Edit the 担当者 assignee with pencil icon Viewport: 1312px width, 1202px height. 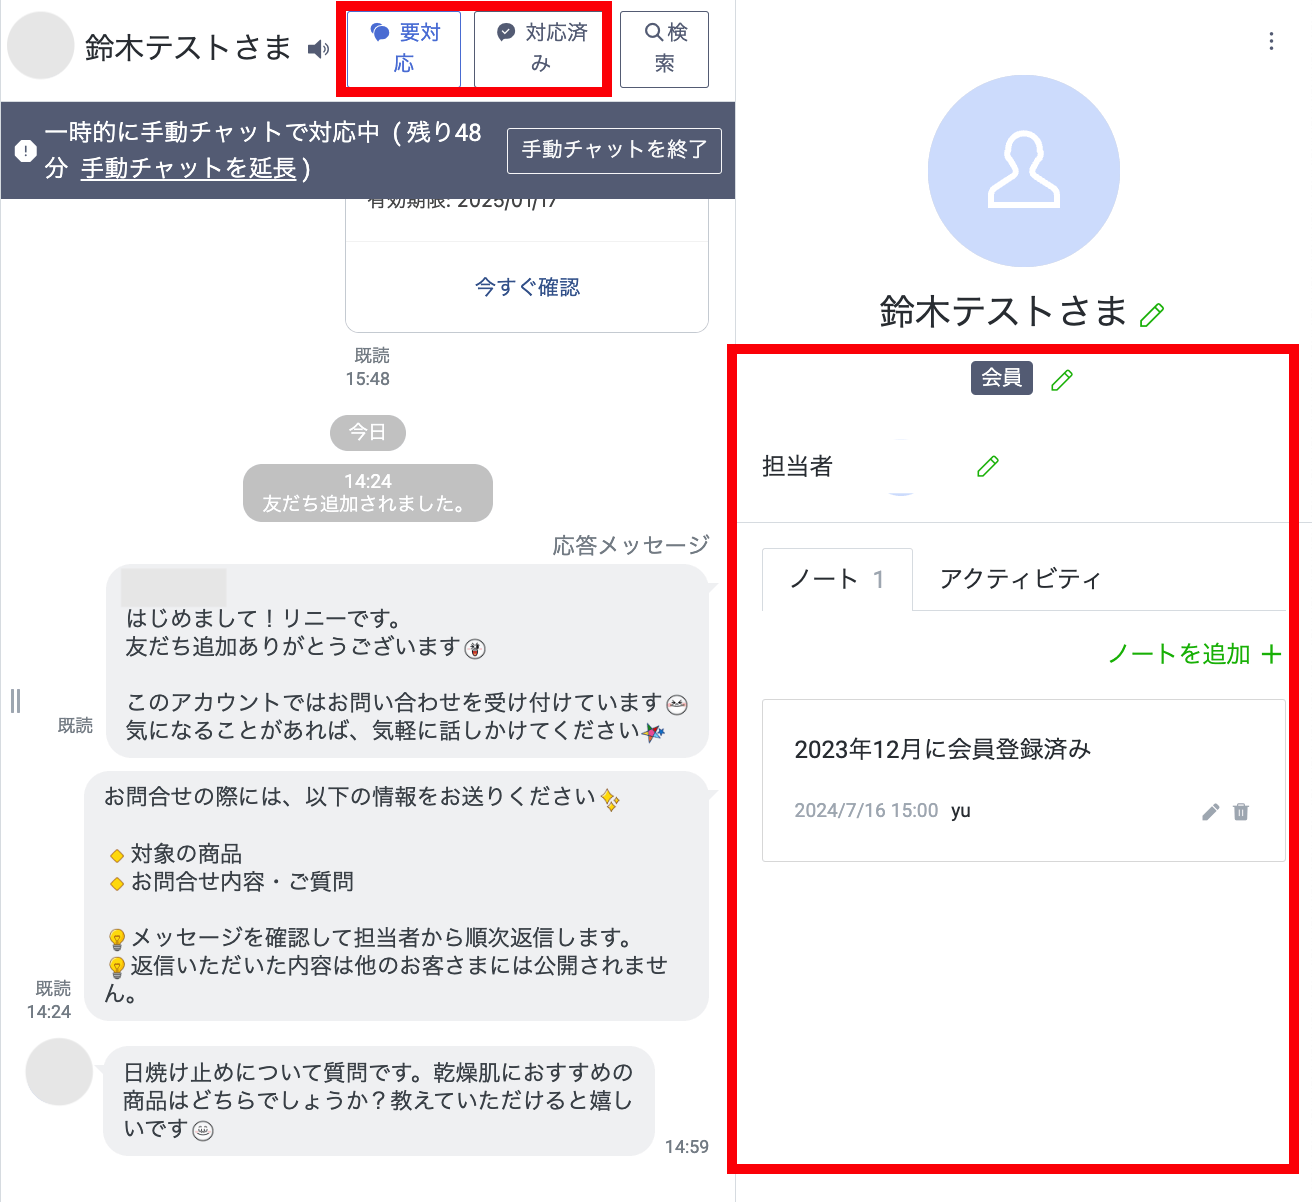click(x=988, y=466)
